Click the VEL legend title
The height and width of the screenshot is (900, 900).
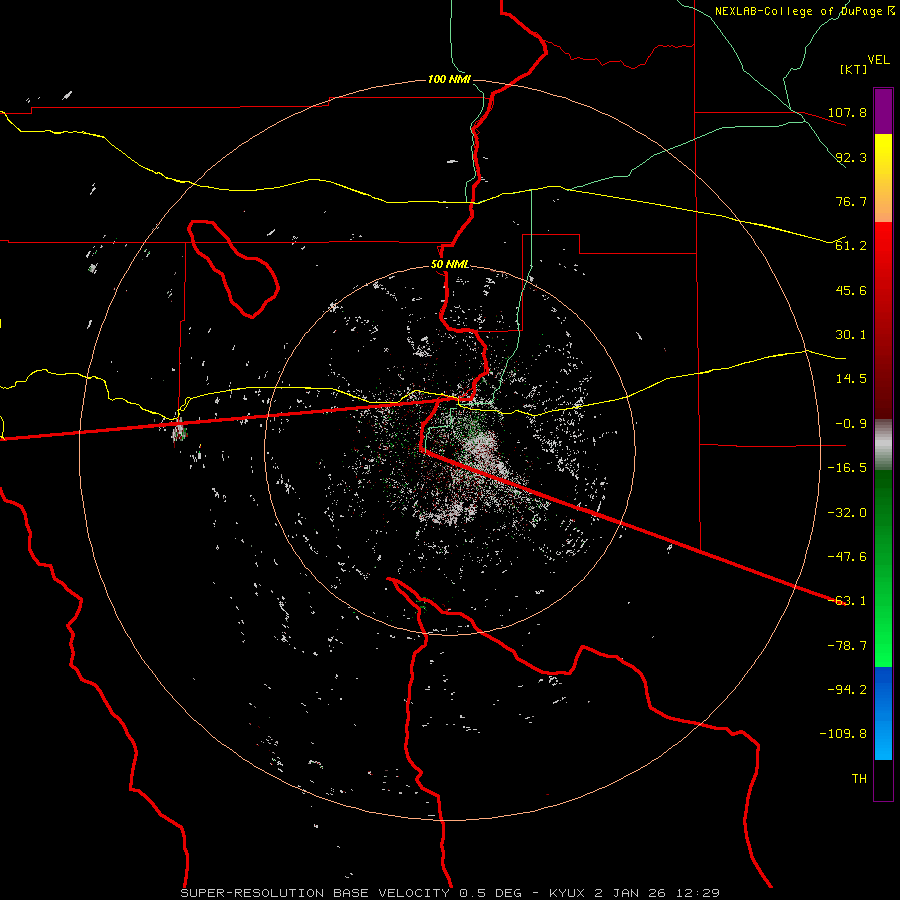[878, 60]
